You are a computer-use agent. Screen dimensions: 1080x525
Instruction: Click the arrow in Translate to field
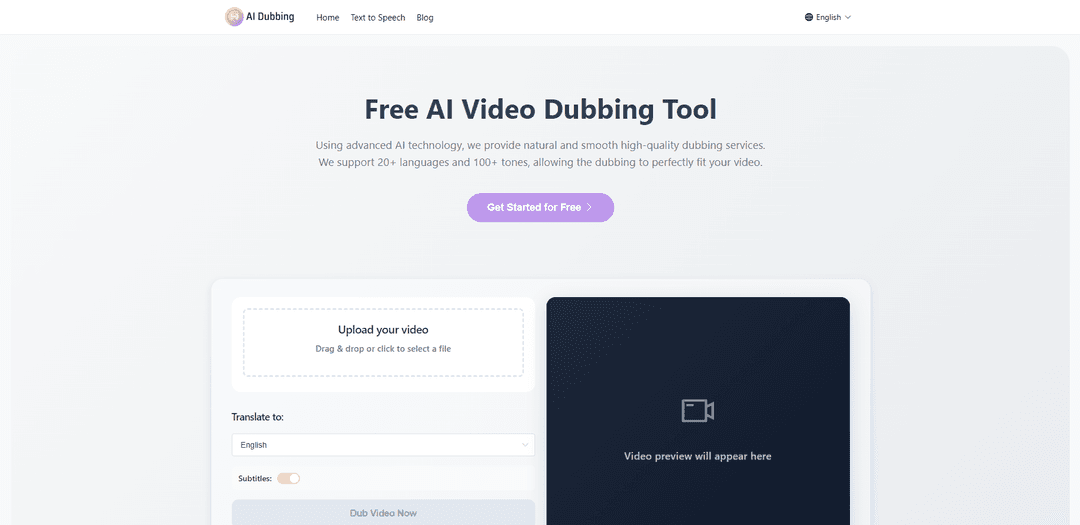525,445
